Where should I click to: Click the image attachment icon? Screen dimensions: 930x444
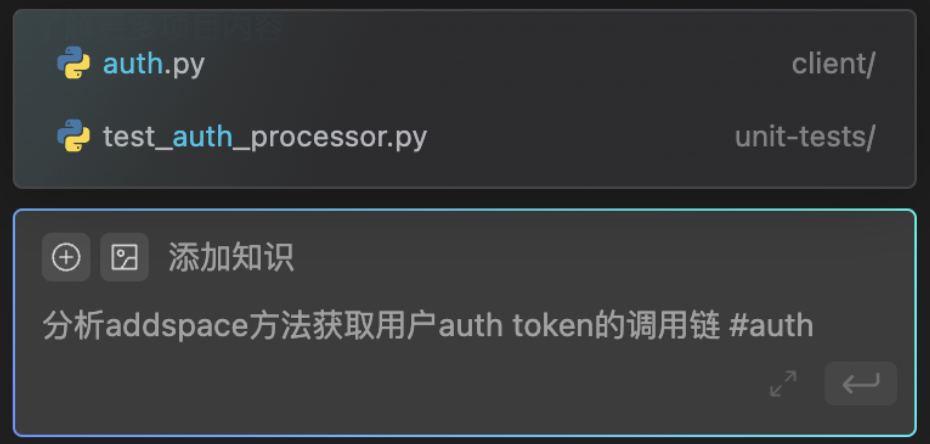point(125,257)
